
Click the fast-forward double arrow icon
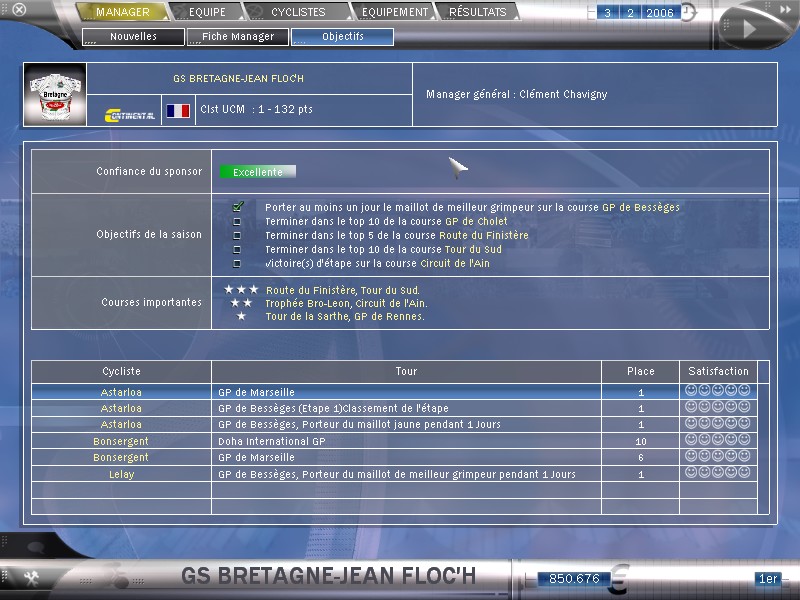tap(749, 30)
